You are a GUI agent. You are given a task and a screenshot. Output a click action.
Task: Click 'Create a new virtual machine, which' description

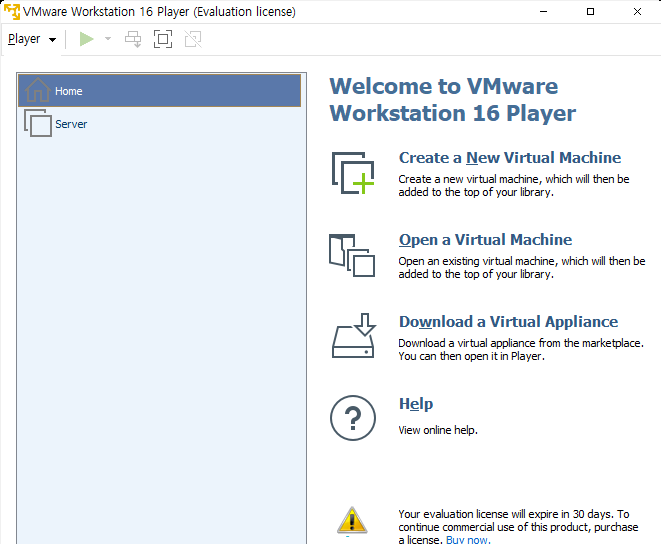[x=514, y=186]
